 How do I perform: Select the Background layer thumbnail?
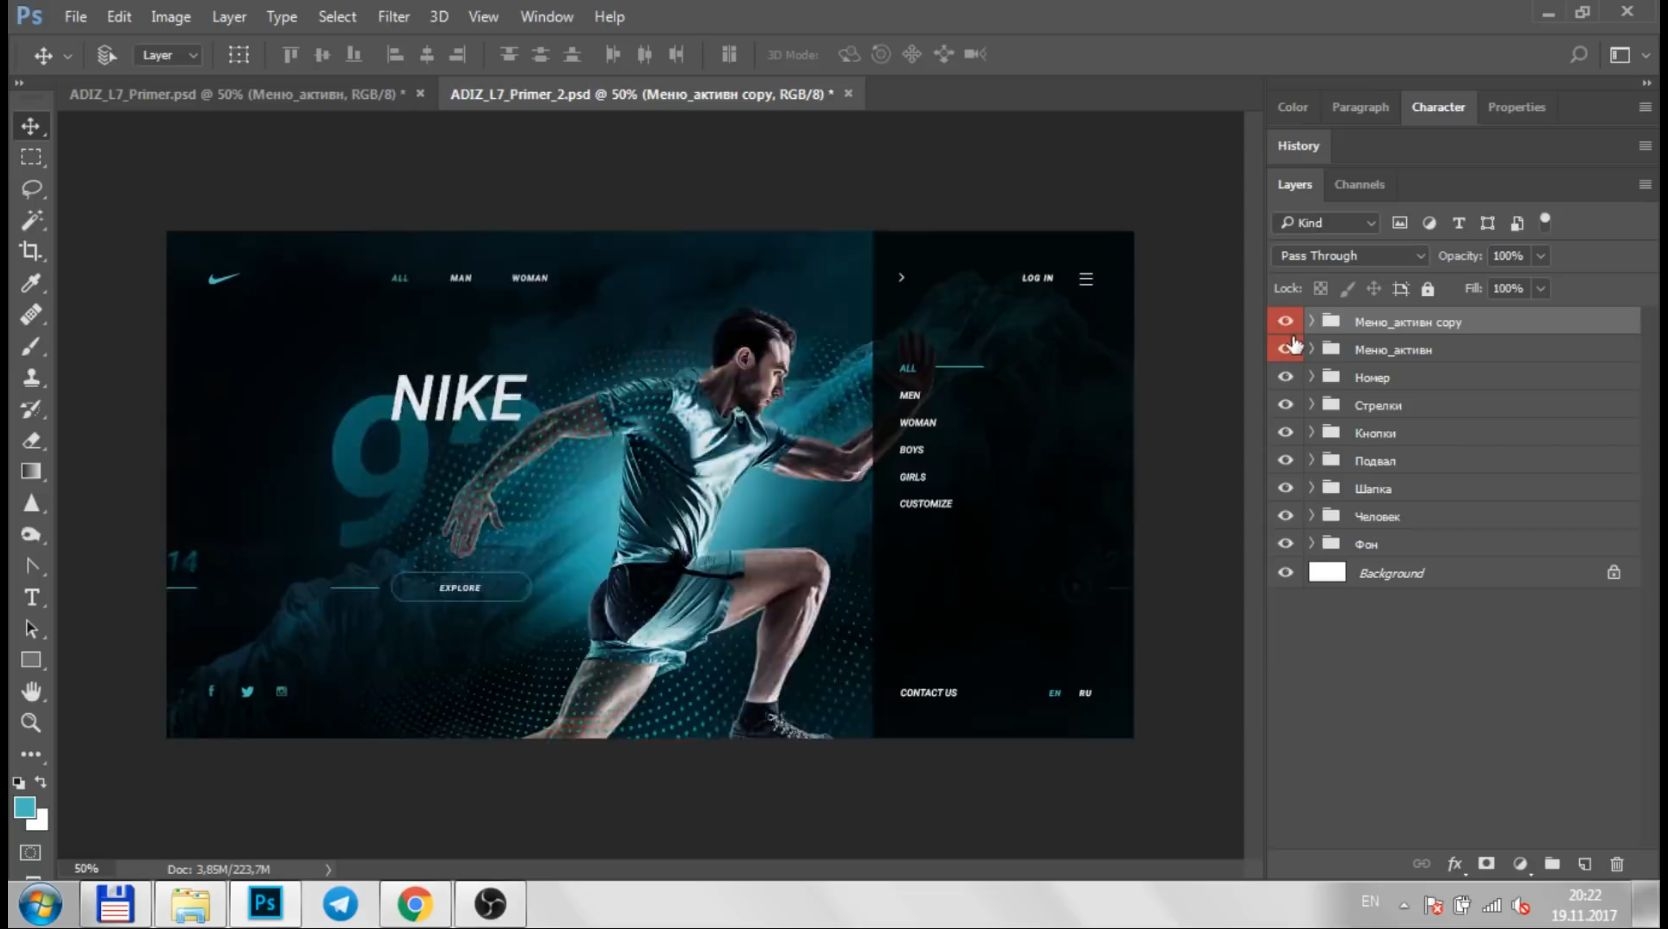[x=1327, y=572]
